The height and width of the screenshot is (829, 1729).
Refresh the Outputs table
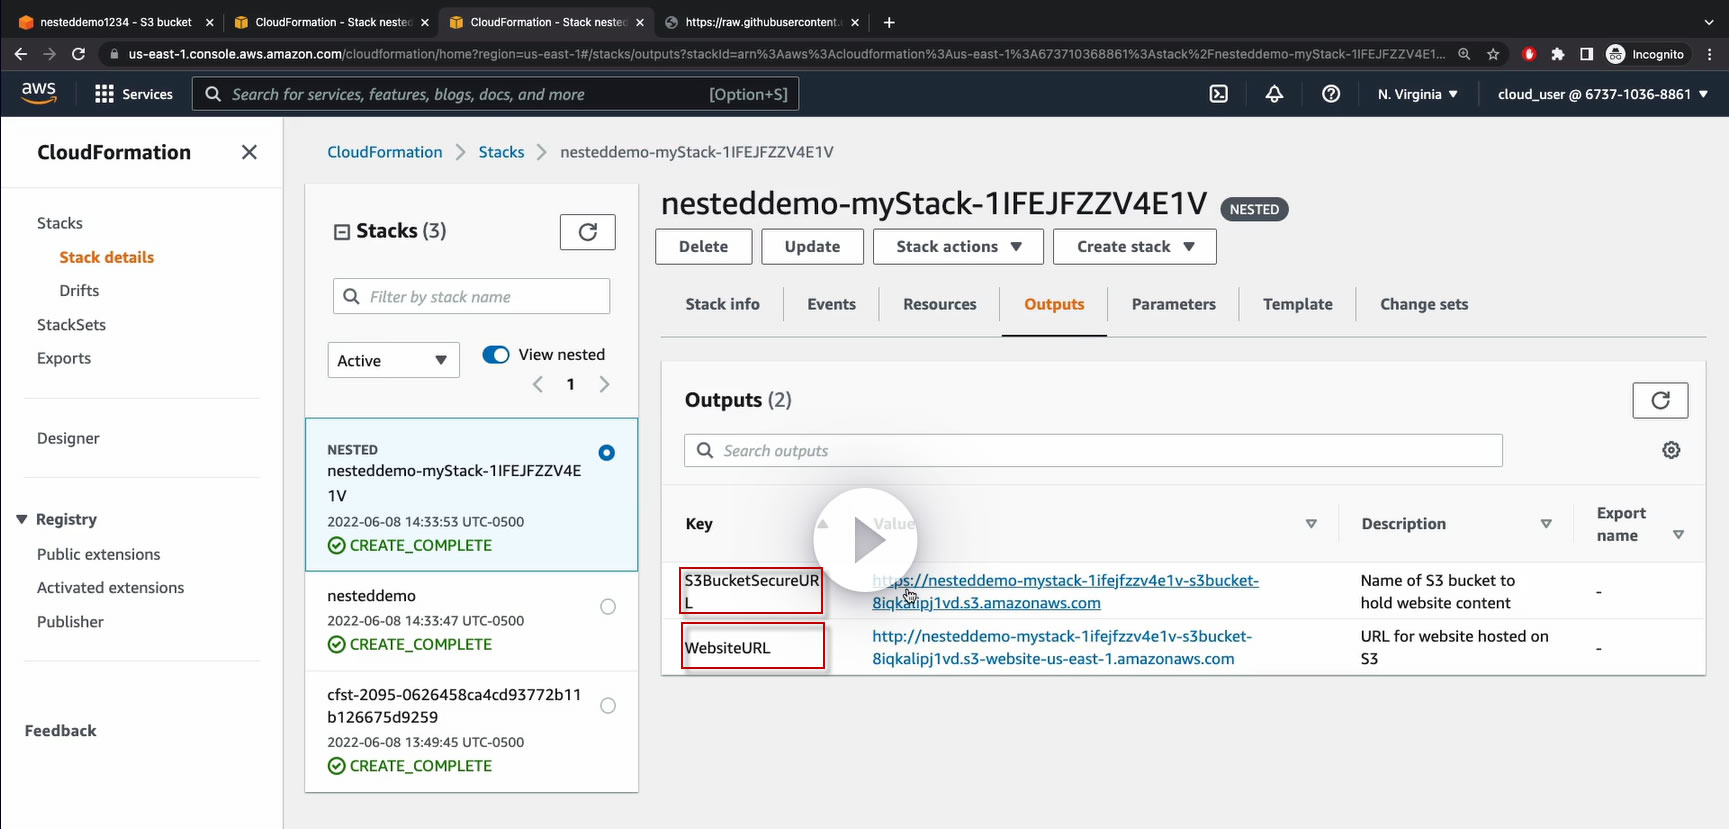coord(1660,400)
